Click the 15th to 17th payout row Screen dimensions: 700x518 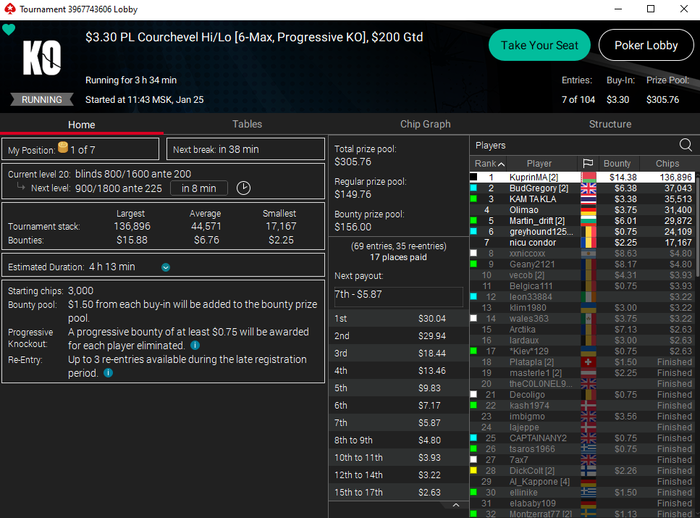click(x=399, y=492)
